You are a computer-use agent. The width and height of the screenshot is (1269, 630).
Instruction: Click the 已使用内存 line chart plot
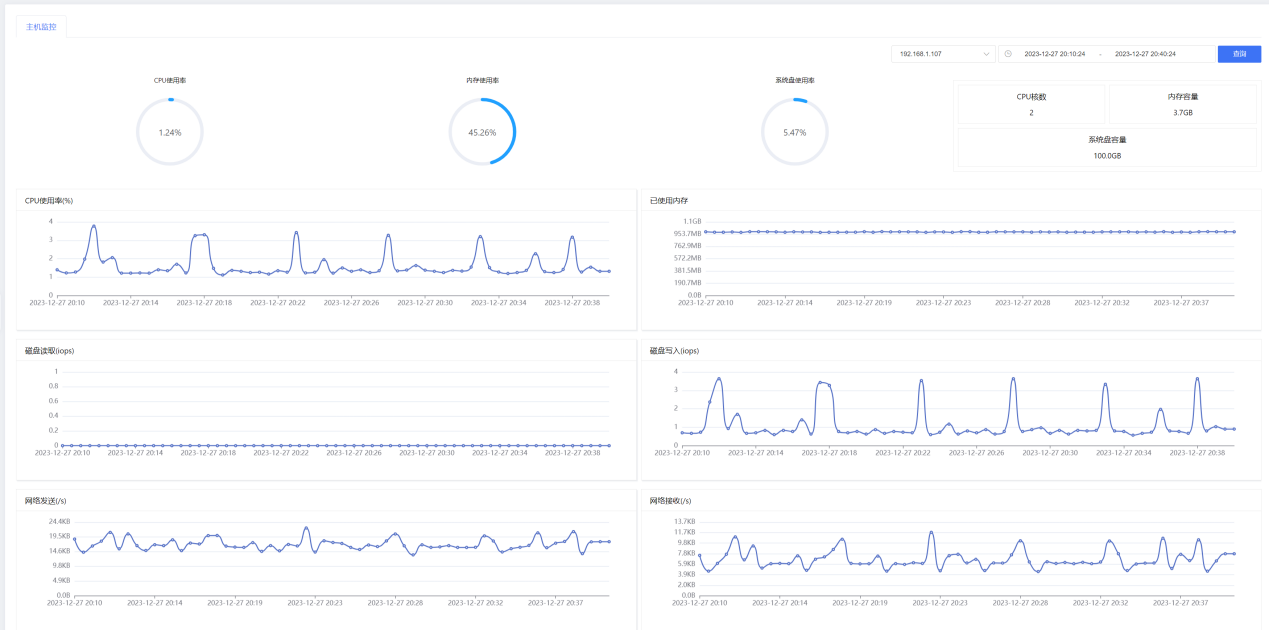pos(970,258)
